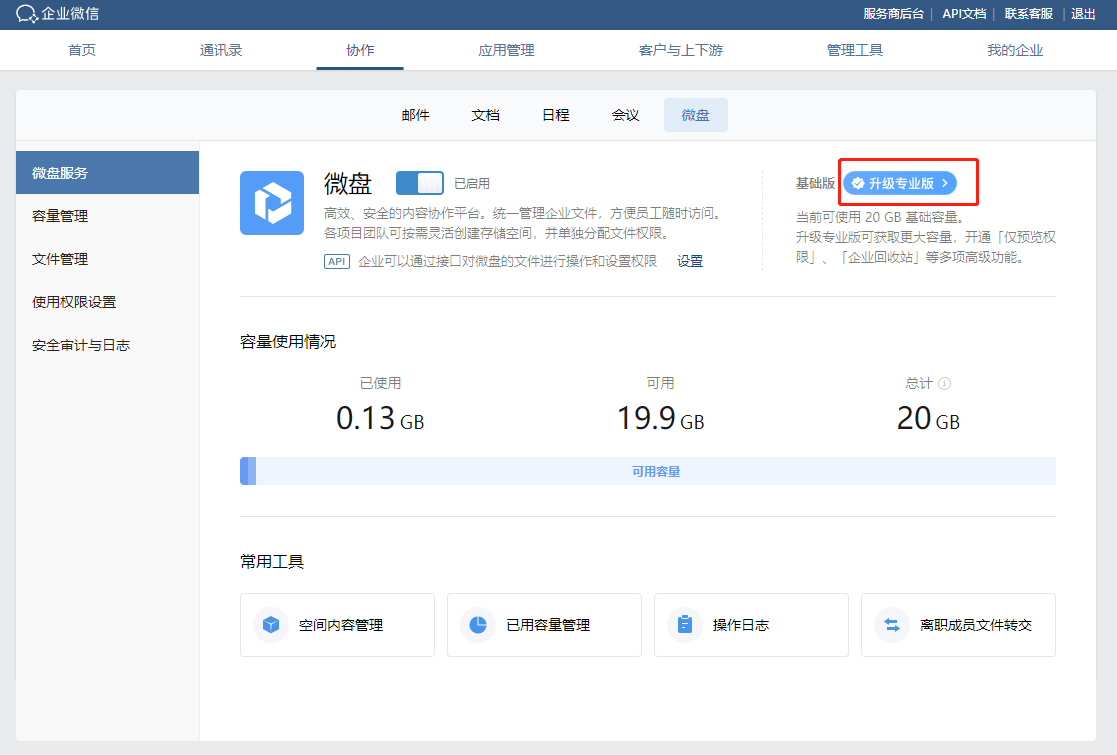Click the 设置 link next to API description
The width and height of the screenshot is (1117, 755).
[690, 261]
